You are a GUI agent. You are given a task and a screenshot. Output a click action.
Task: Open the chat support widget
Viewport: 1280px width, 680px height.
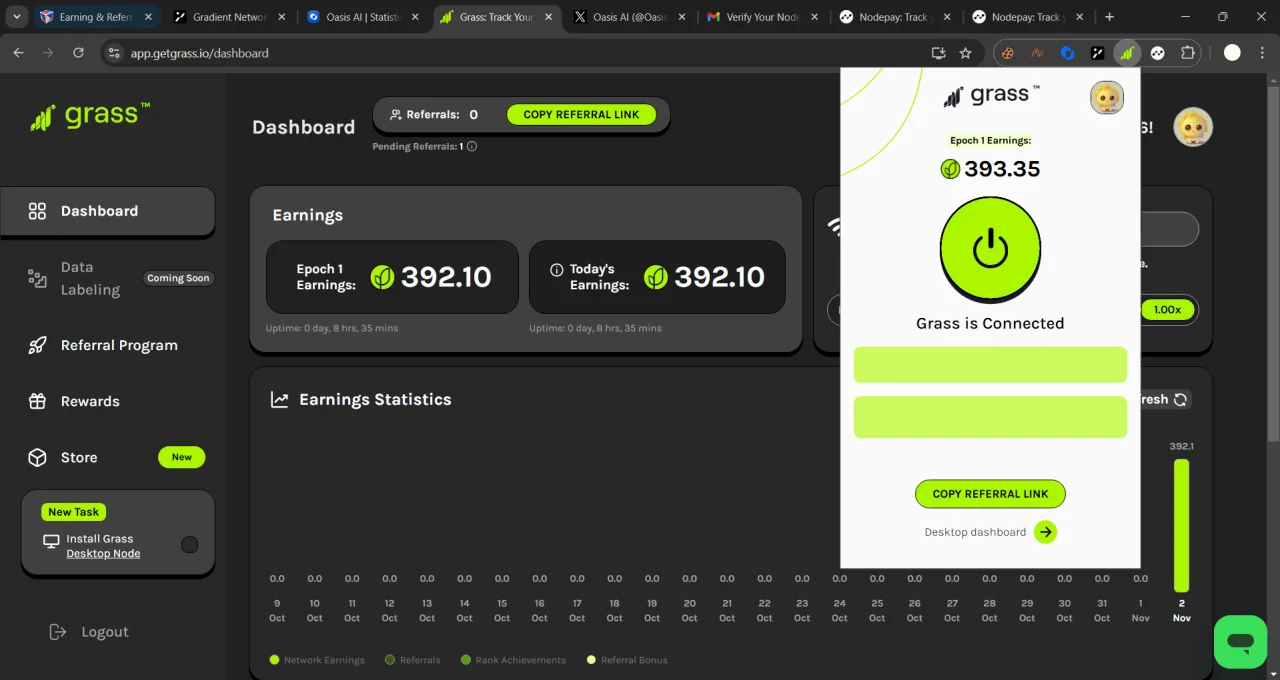(1240, 641)
